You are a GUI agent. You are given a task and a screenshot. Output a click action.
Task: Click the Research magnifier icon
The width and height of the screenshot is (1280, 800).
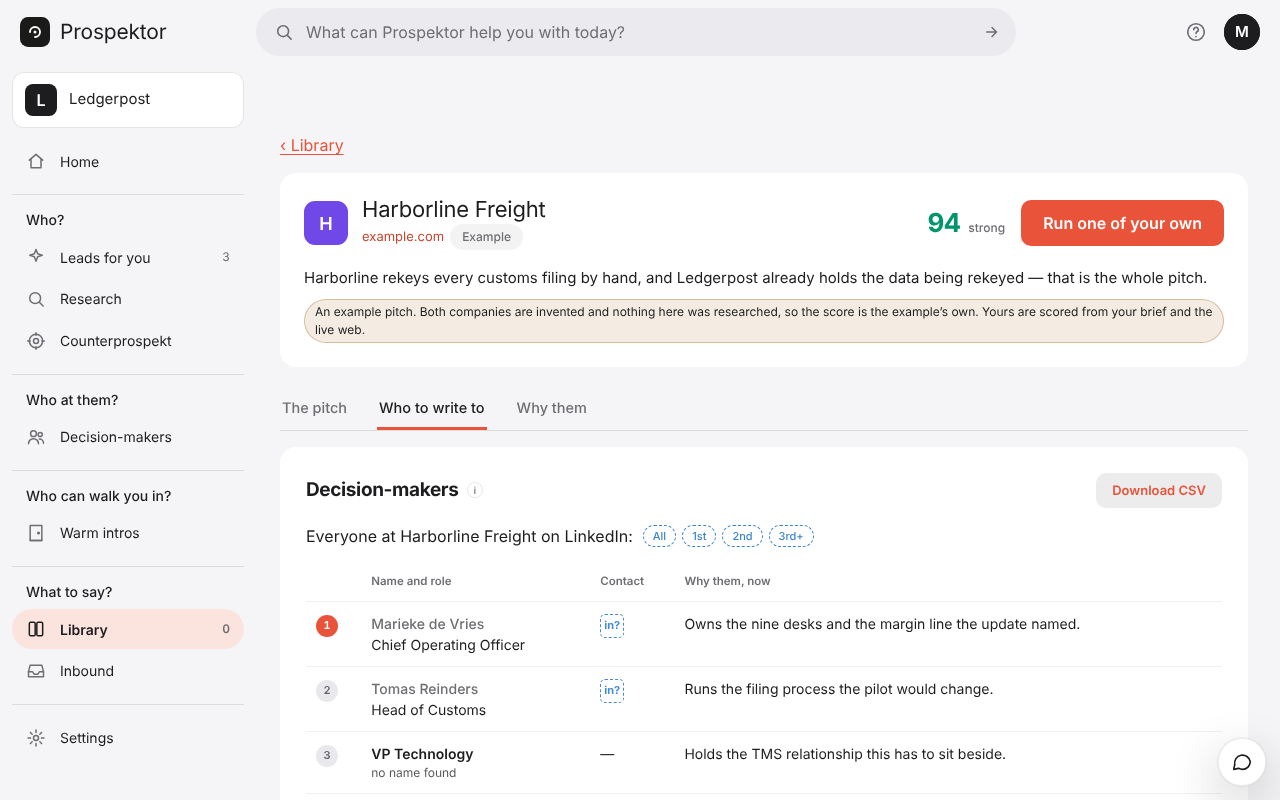point(36,299)
